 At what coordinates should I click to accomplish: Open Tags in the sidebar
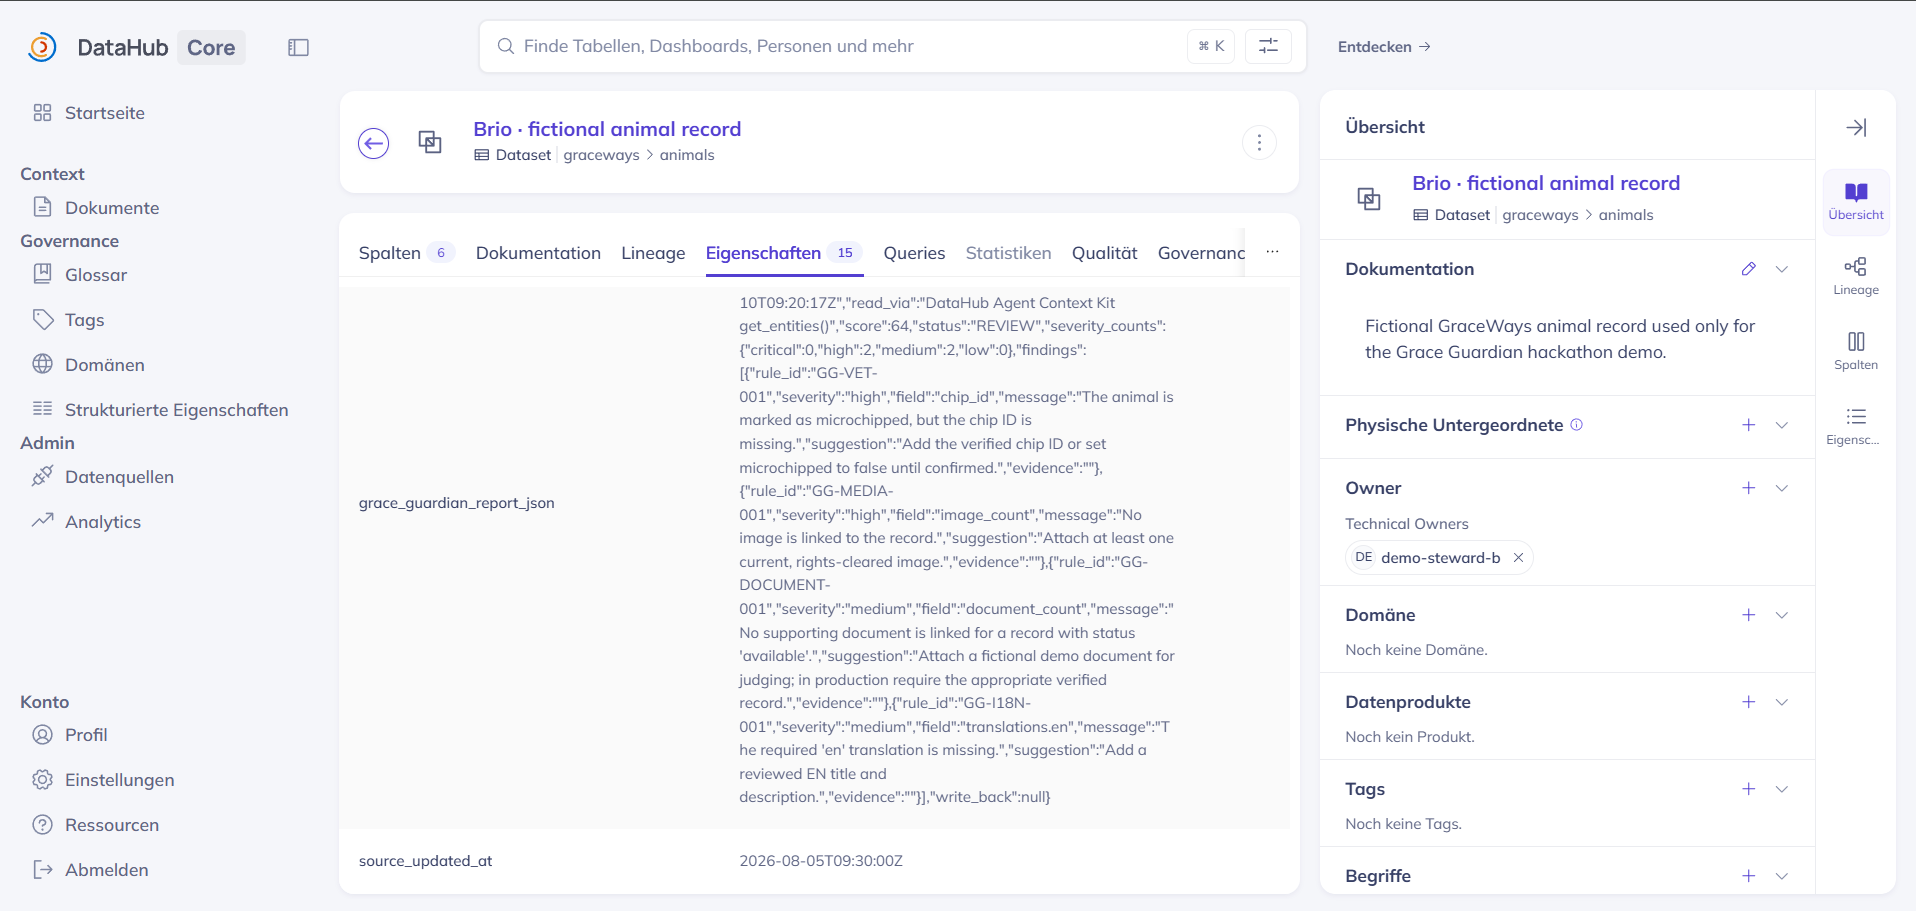pyautogui.click(x=68, y=320)
